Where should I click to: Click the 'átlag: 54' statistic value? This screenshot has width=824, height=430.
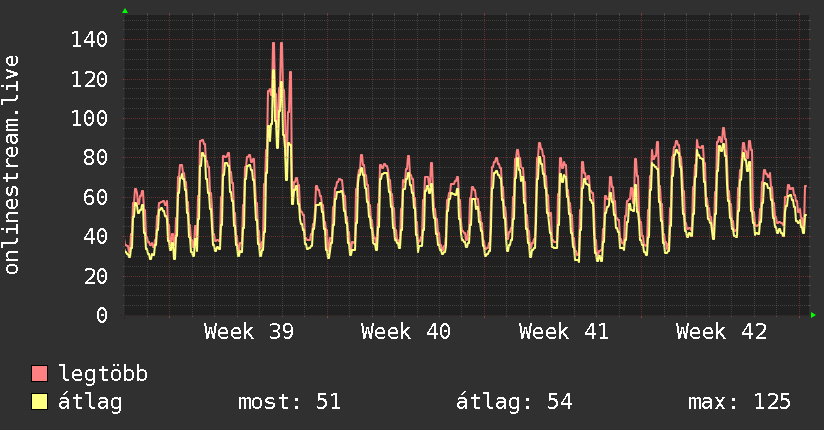point(514,402)
